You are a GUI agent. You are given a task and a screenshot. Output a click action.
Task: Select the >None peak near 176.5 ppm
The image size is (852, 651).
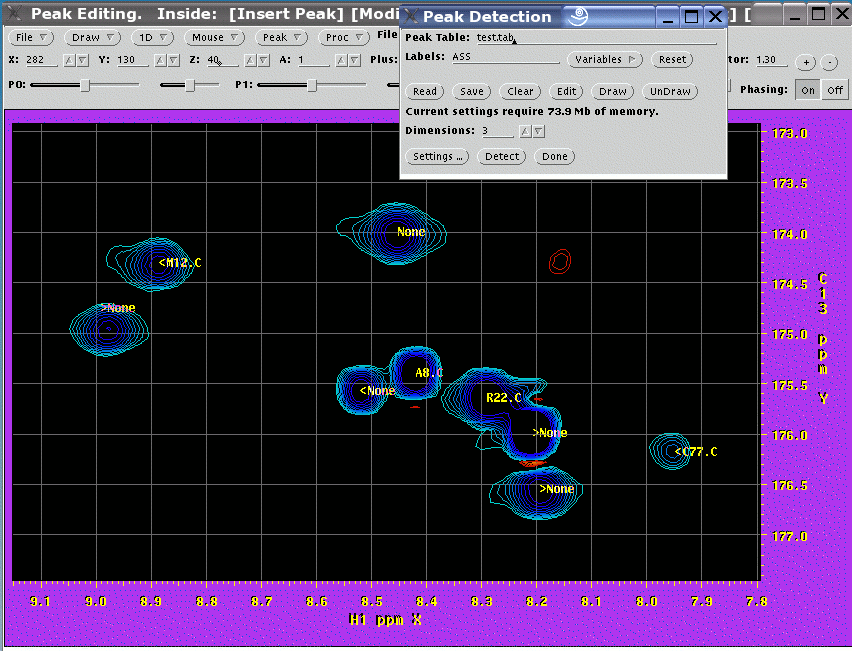[x=557, y=489]
